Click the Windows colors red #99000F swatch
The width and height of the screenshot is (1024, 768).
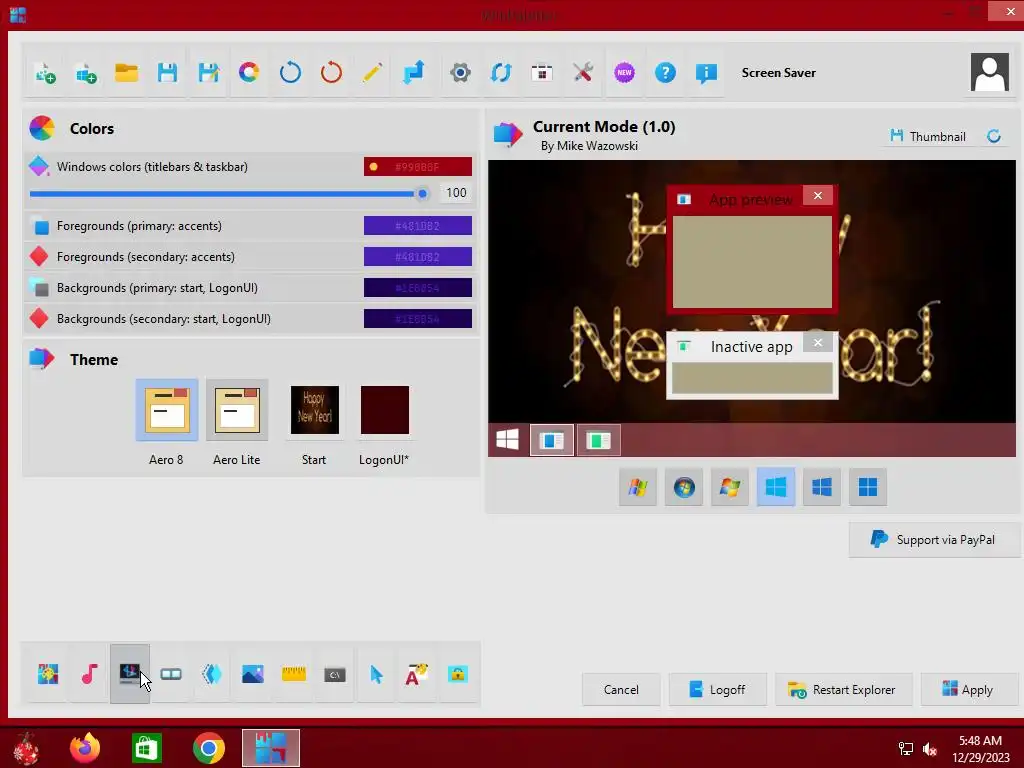(418, 167)
